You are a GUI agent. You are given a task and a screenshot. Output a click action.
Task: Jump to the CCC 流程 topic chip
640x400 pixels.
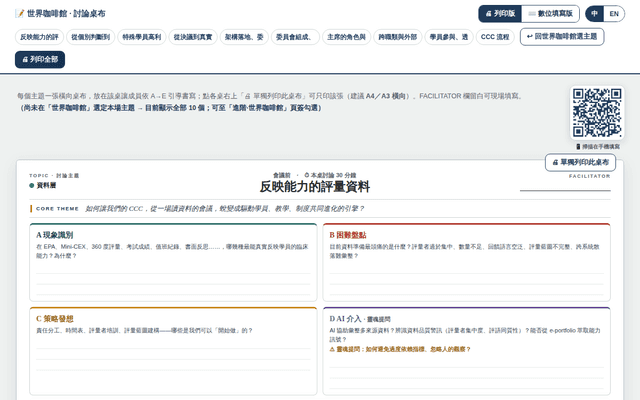495,37
